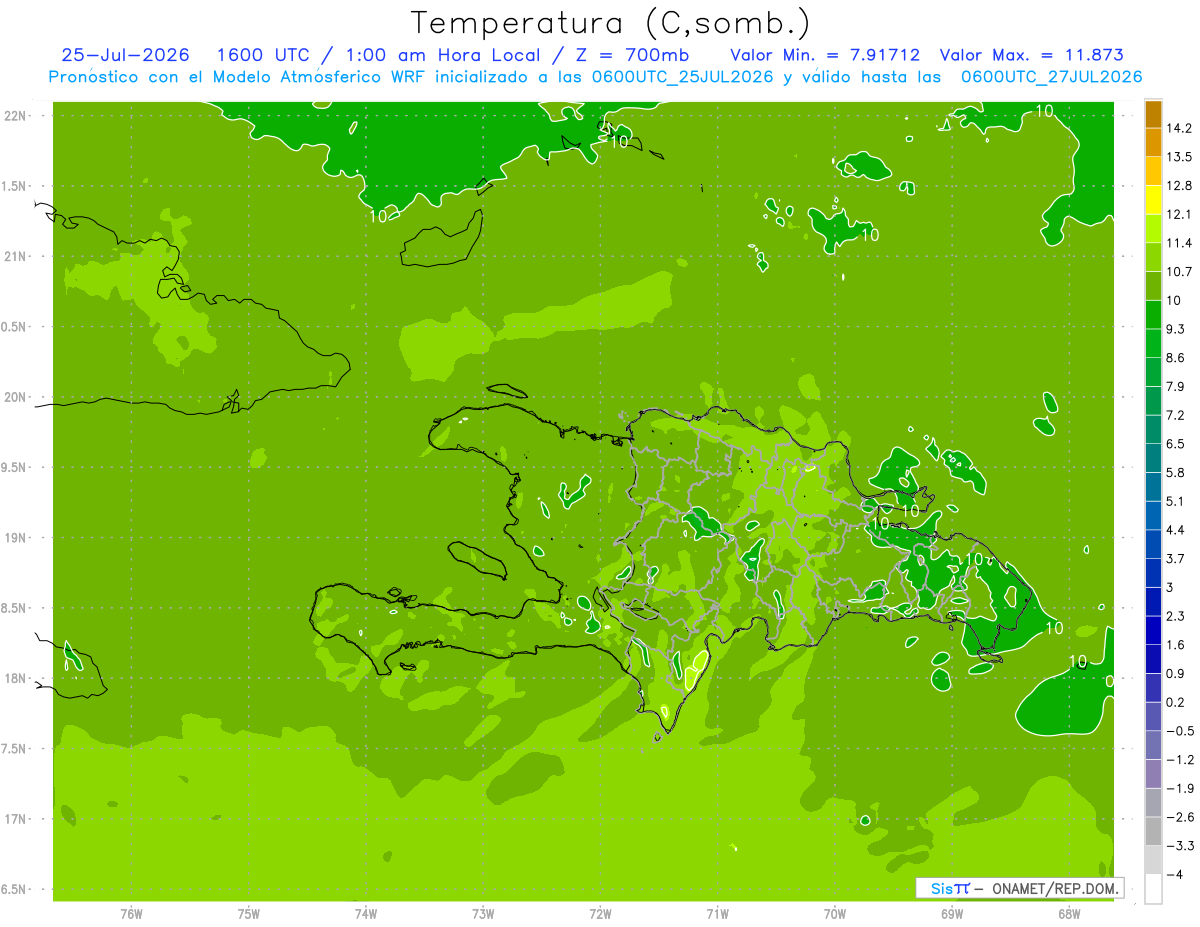Click the "76W" longitude axis label
The width and height of the screenshot is (1200, 927).
coord(131,914)
